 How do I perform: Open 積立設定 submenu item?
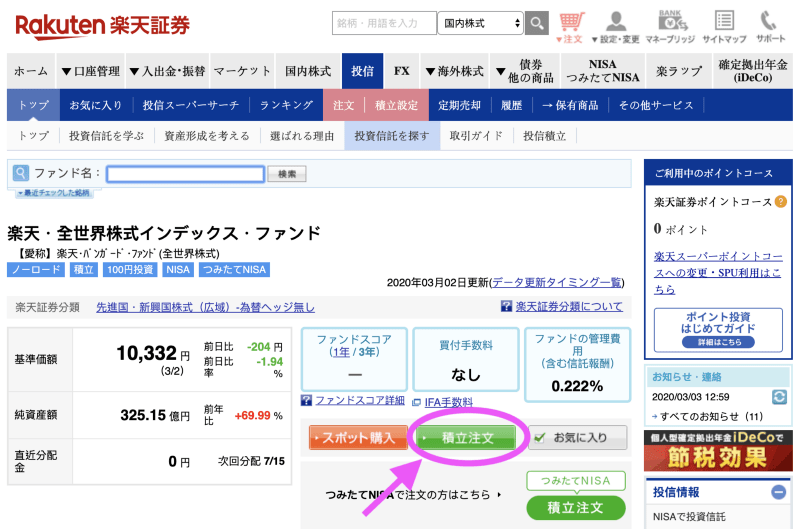[396, 105]
